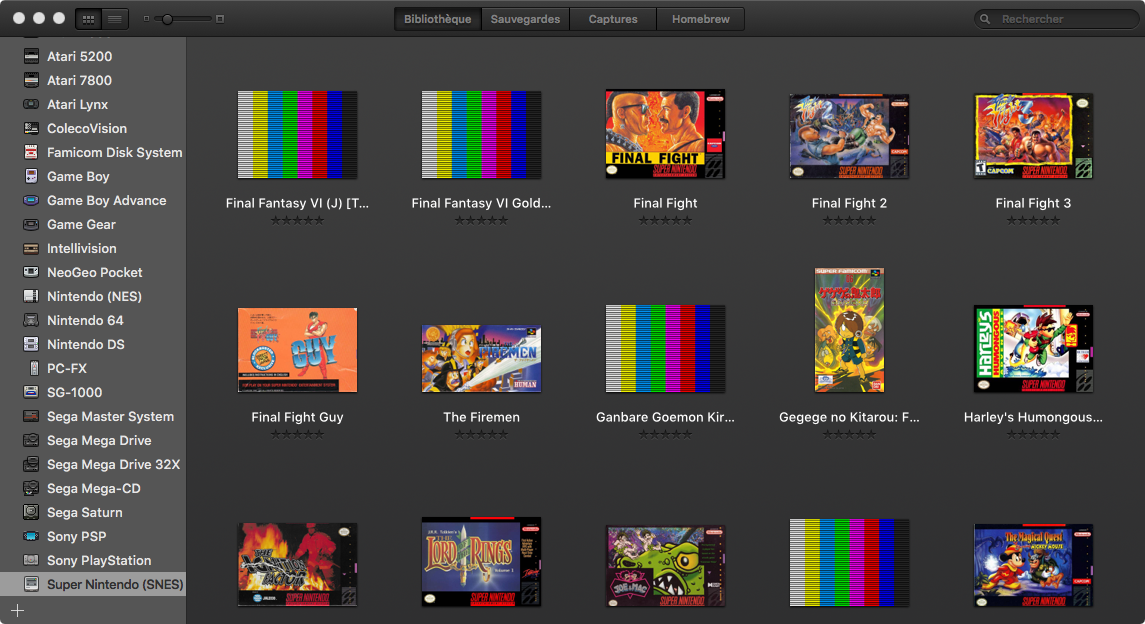Click the Atari 5200 console icon
Viewport: 1145px width, 624px height.
point(31,56)
